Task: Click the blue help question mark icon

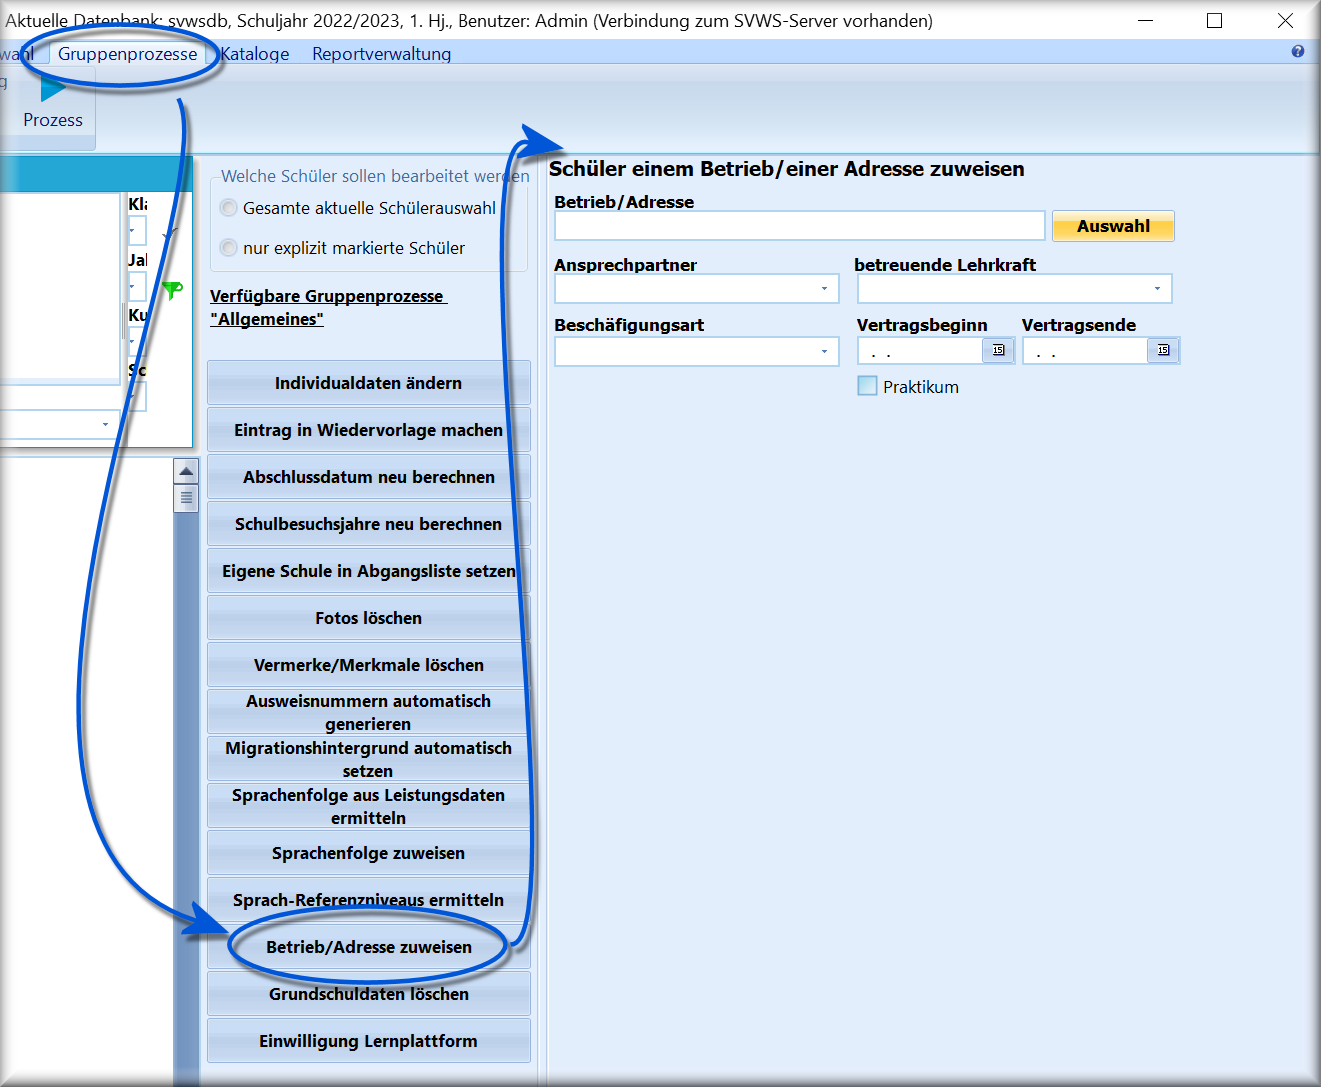Action: (x=1298, y=51)
